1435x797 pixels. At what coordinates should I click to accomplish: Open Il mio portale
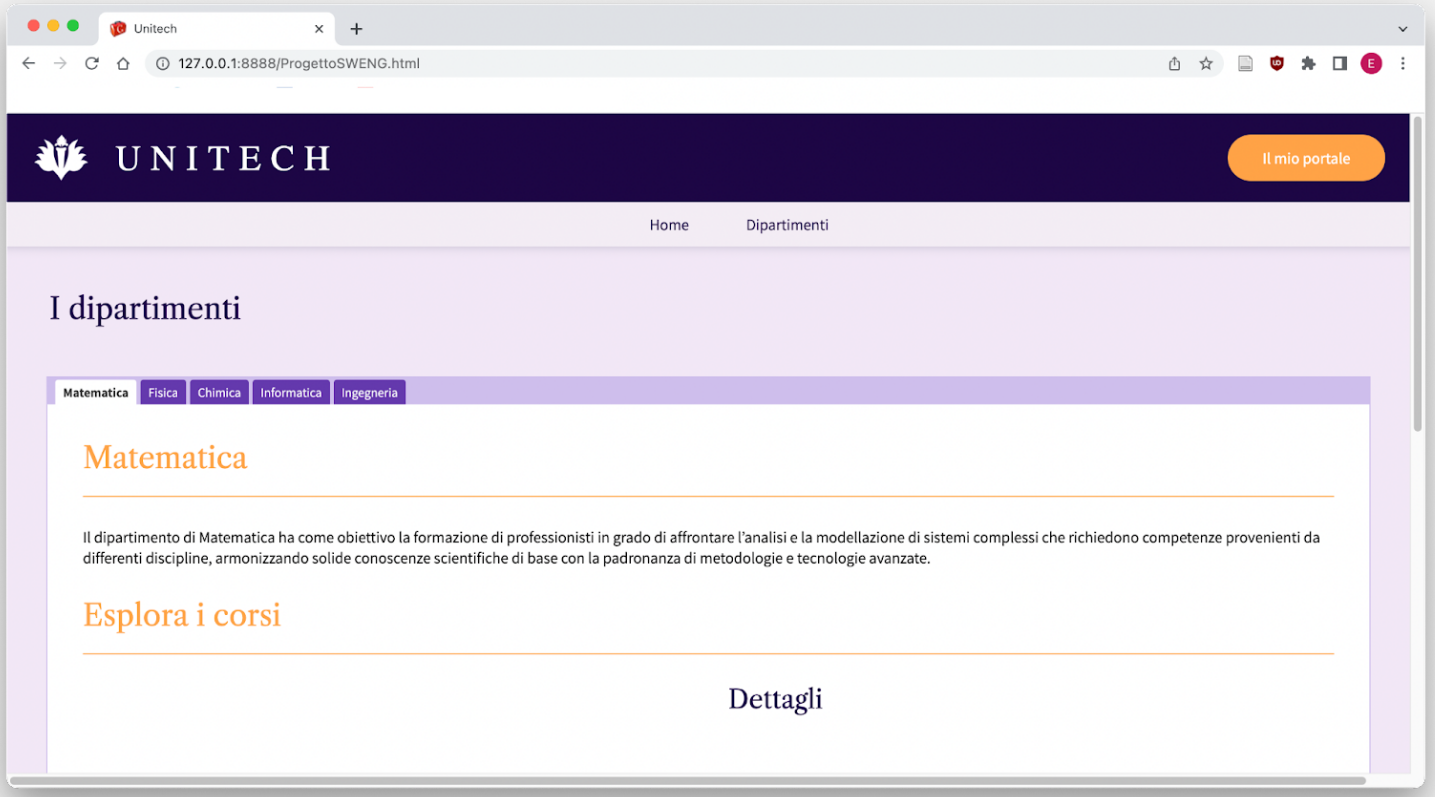(x=1306, y=158)
